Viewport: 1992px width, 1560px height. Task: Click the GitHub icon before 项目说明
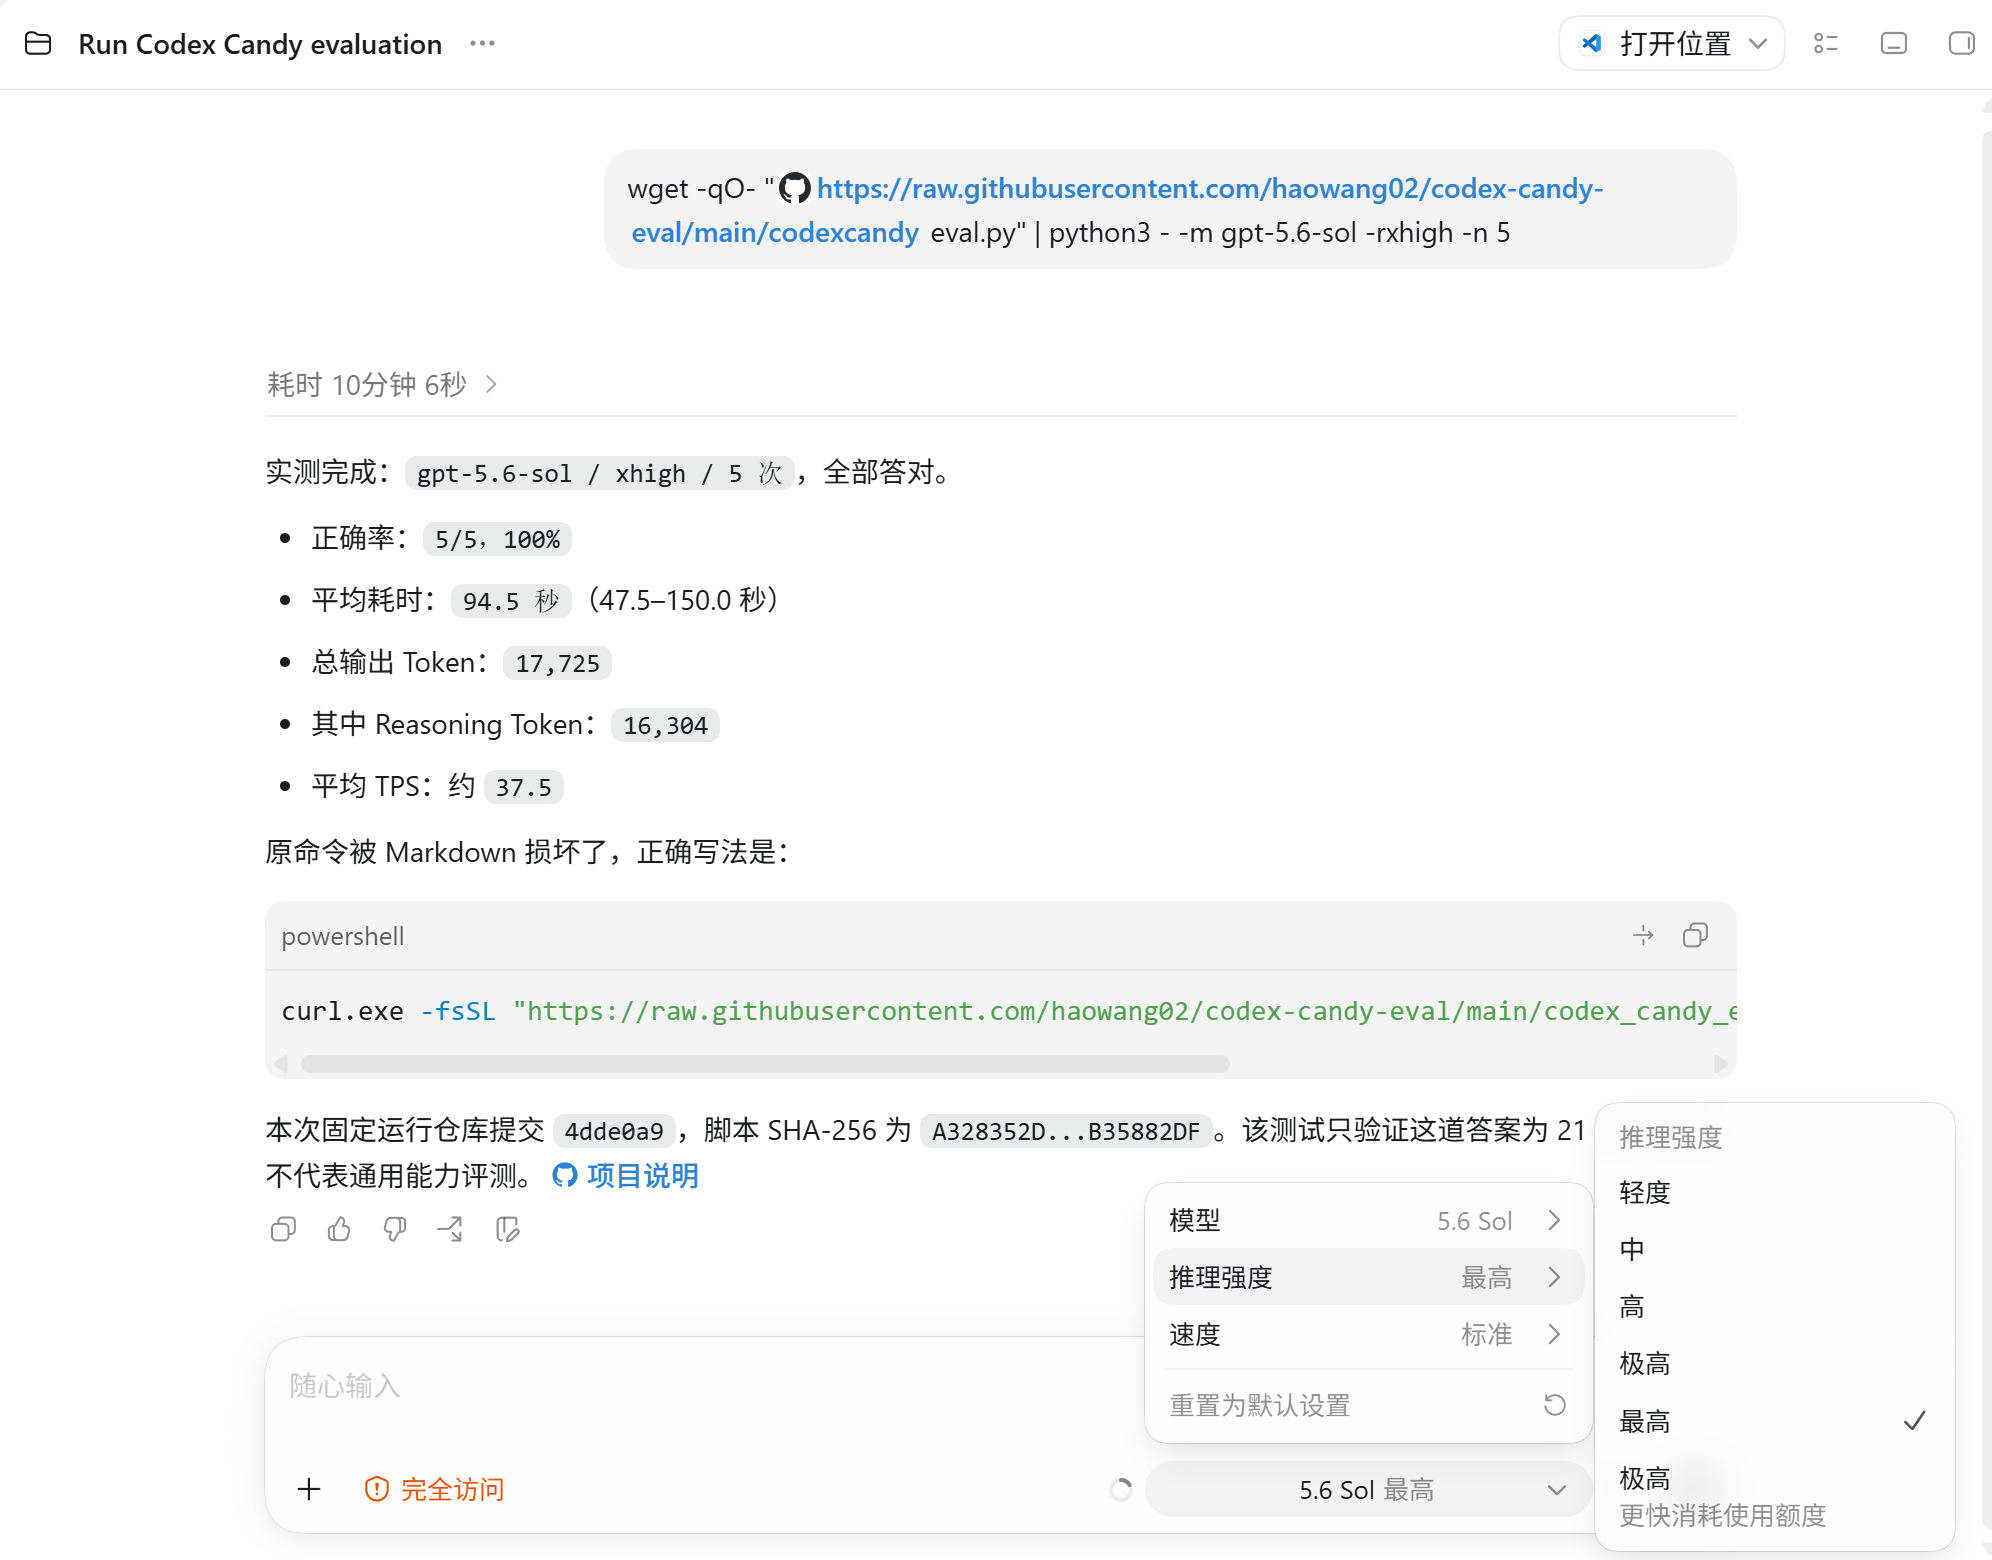(565, 1176)
